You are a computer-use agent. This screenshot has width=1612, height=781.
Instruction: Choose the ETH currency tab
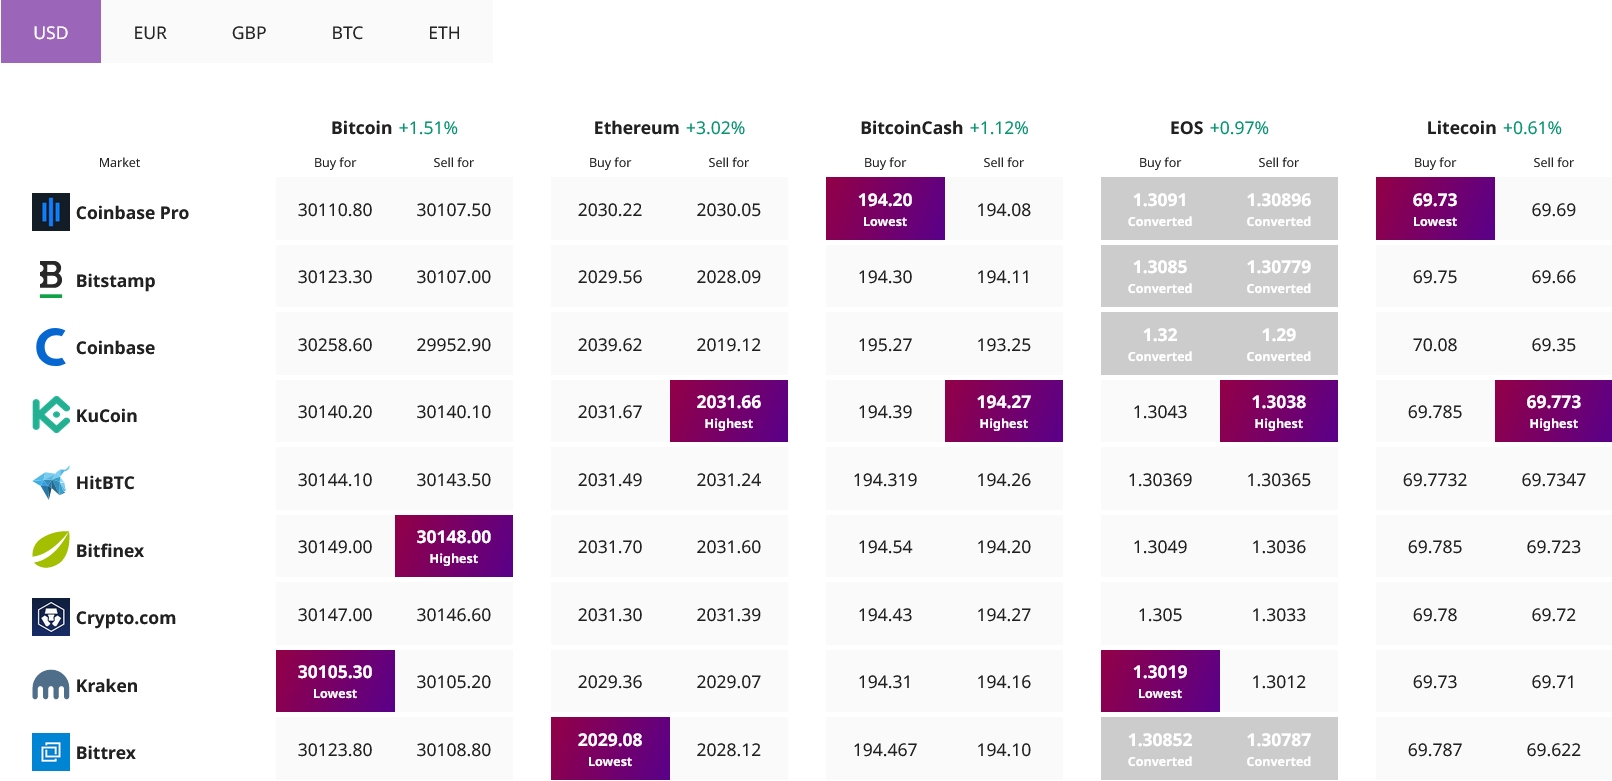pyautogui.click(x=444, y=32)
